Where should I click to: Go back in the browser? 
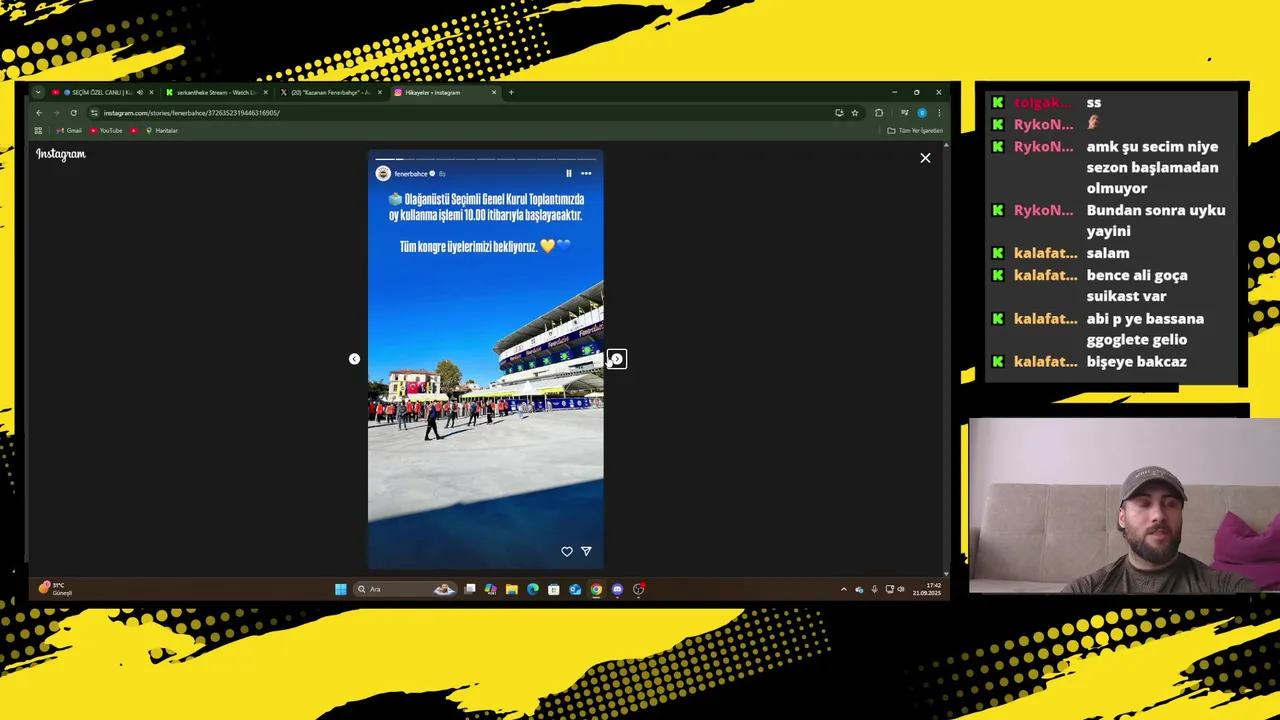coord(39,113)
